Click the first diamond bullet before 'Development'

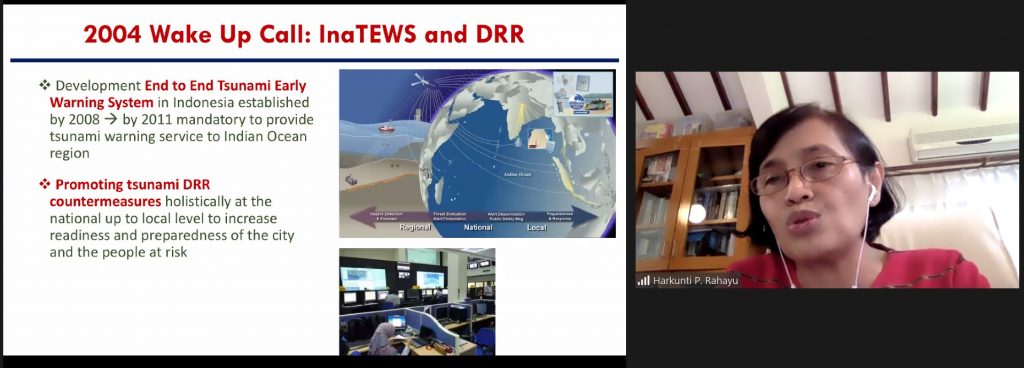pyautogui.click(x=44, y=85)
